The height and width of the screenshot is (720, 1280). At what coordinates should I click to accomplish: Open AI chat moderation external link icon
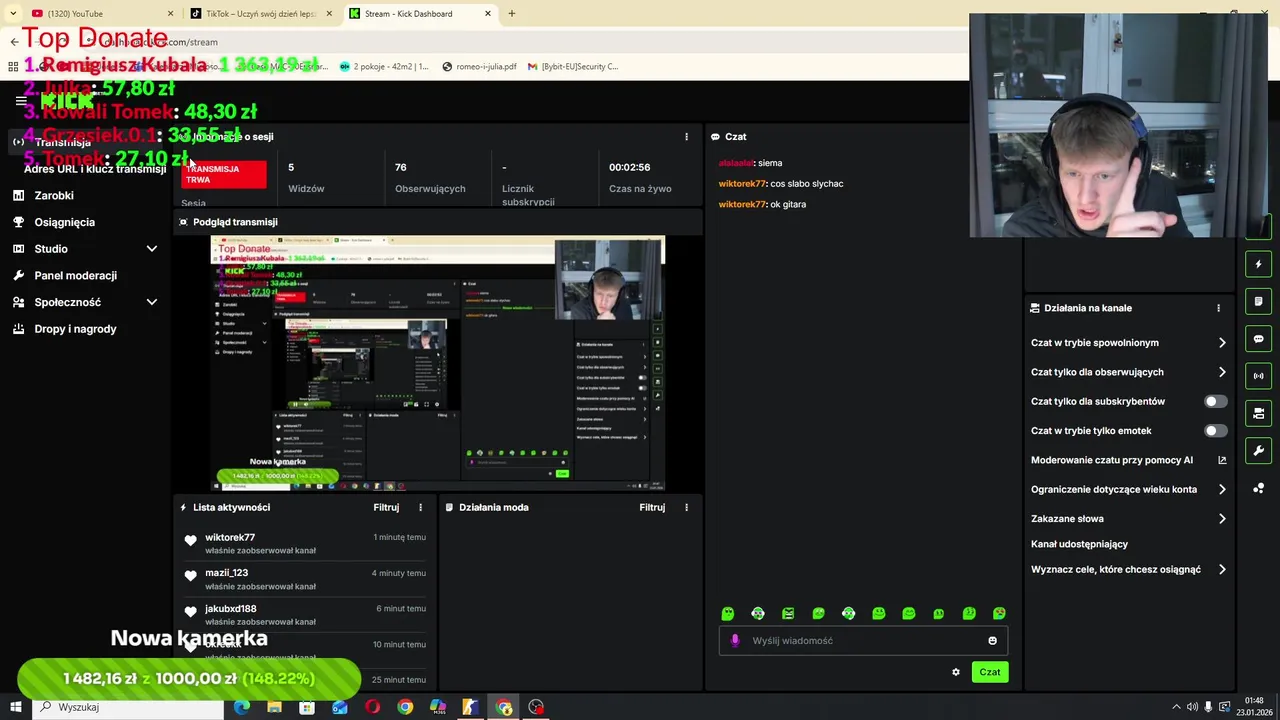tap(1222, 460)
